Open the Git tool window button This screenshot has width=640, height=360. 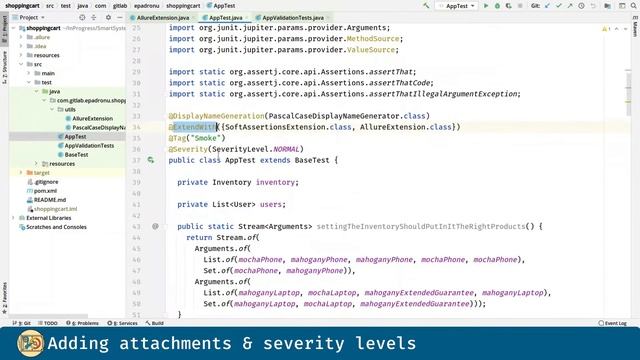(x=22, y=323)
